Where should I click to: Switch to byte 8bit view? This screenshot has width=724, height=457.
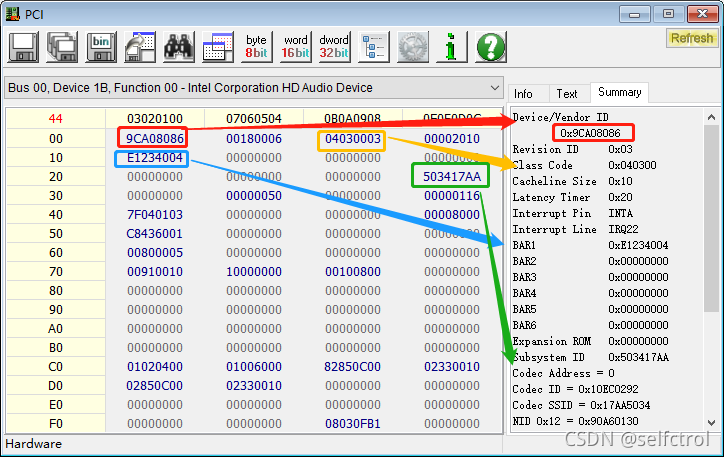256,47
